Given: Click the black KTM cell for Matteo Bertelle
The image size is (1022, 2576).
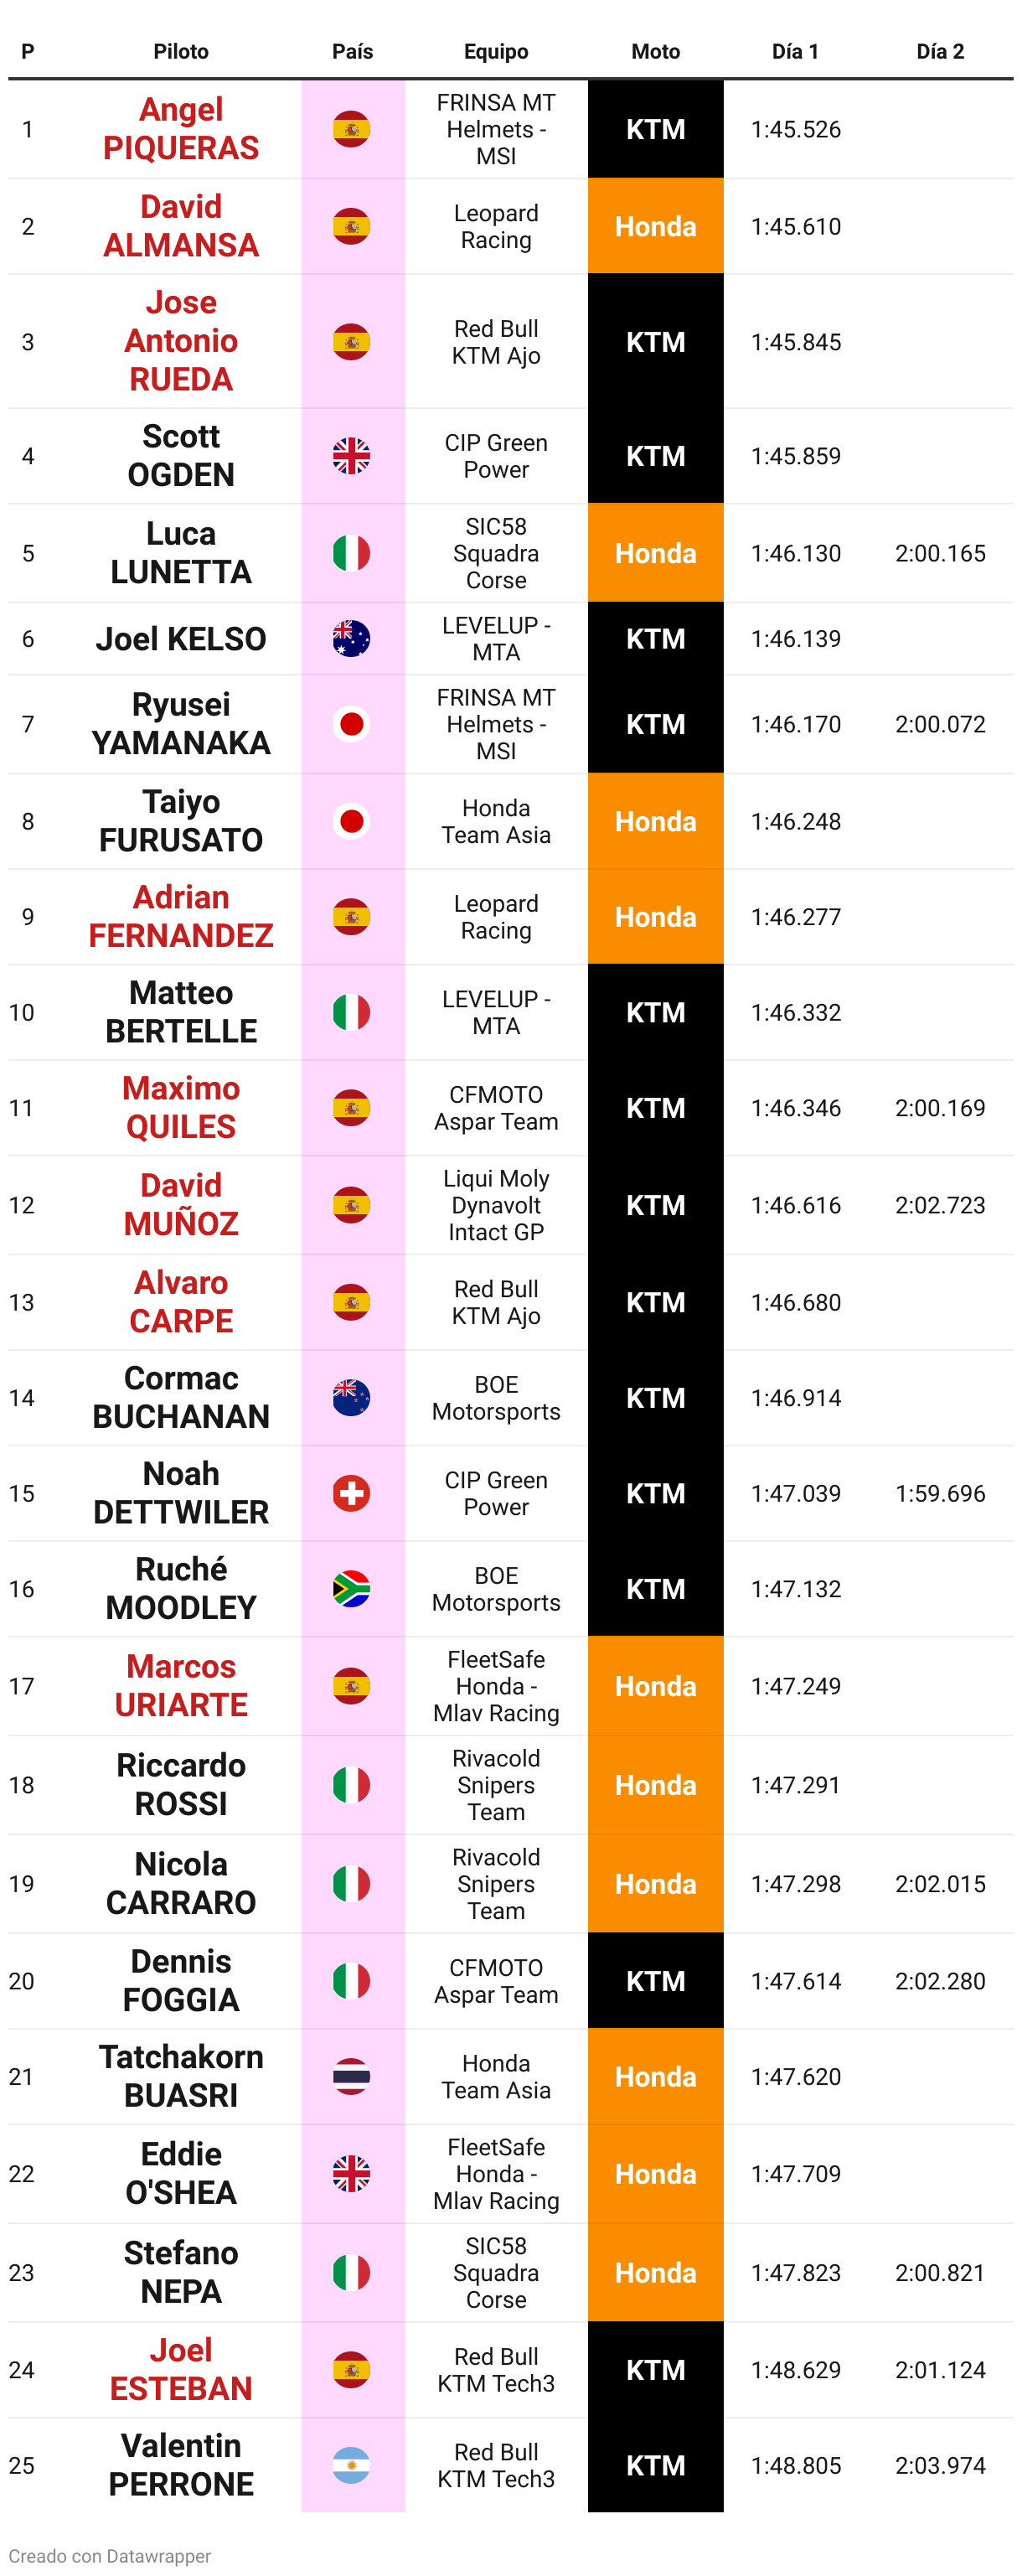Looking at the screenshot, I should coord(655,1012).
